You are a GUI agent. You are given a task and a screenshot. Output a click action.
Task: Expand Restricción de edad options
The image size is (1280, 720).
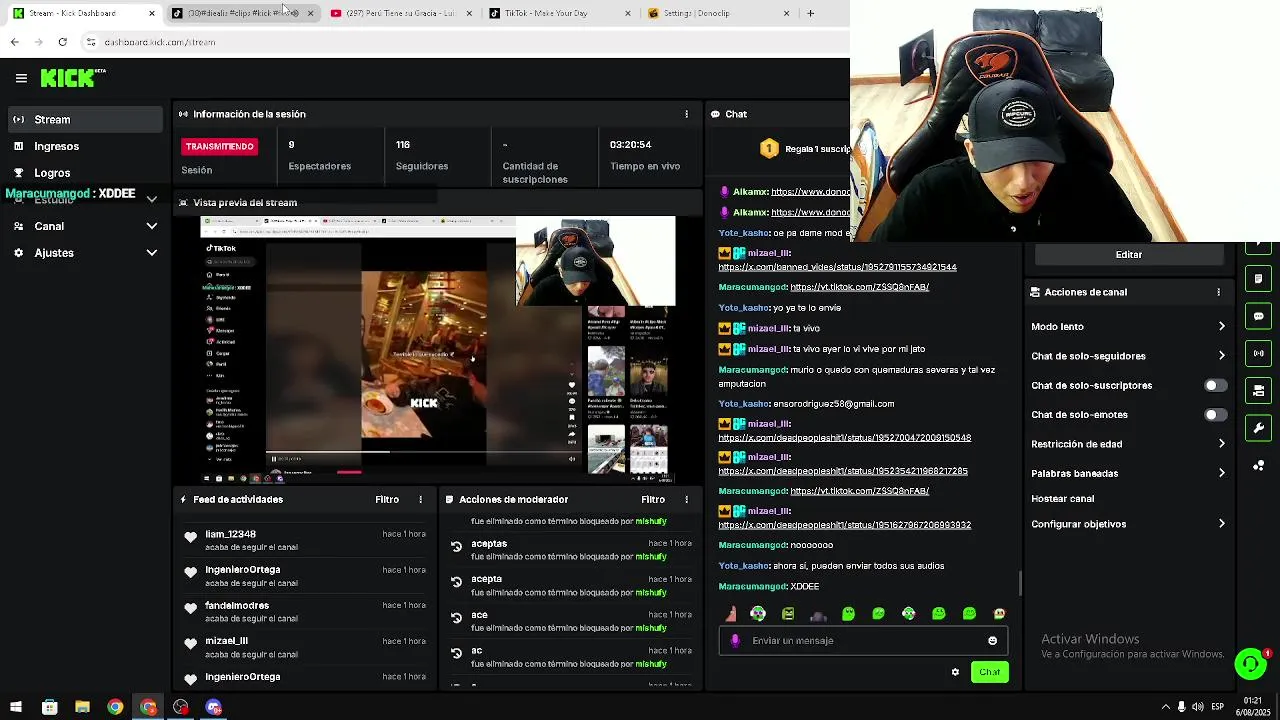click(1128, 444)
